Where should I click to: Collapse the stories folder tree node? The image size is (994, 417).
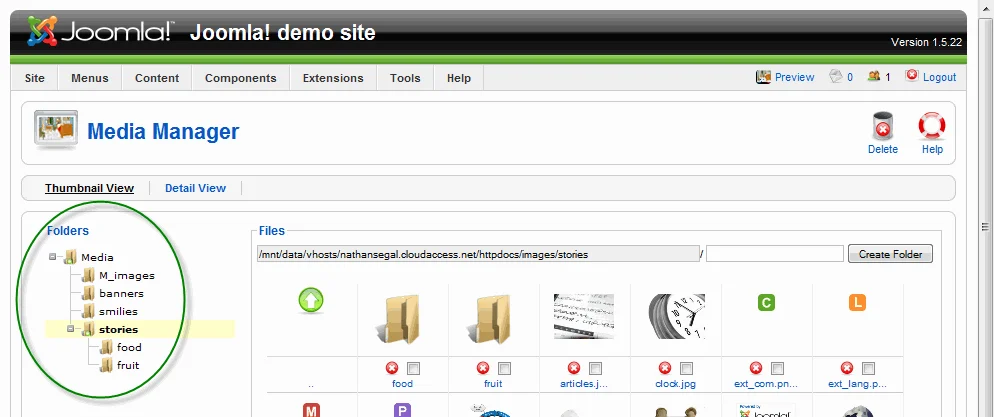(70, 329)
